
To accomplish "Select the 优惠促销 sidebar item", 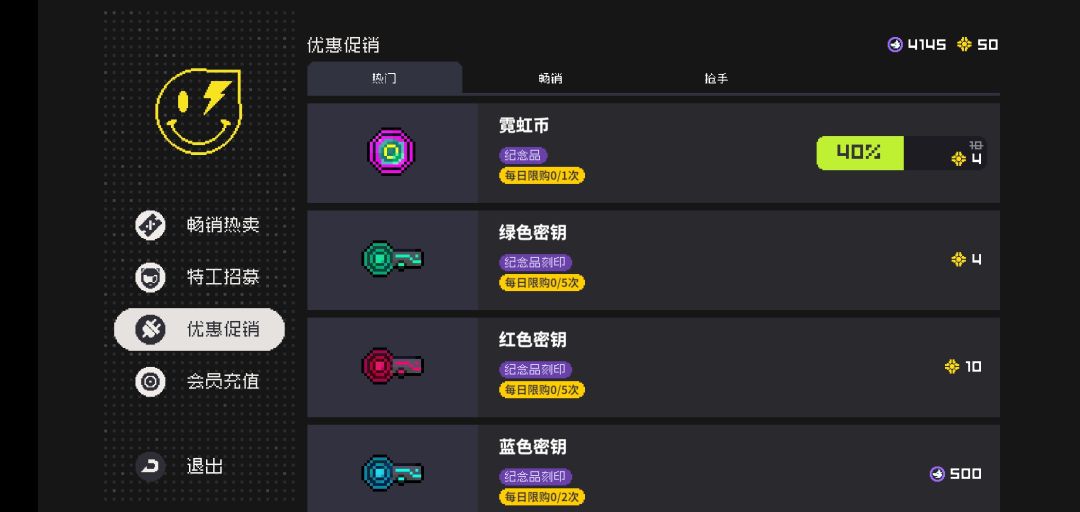I will [199, 329].
